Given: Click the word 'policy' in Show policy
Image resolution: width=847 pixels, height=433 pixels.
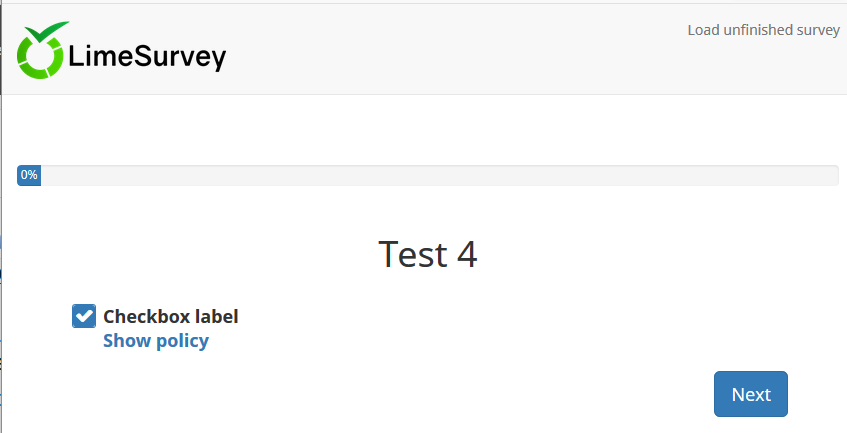Looking at the screenshot, I should [x=181, y=341].
